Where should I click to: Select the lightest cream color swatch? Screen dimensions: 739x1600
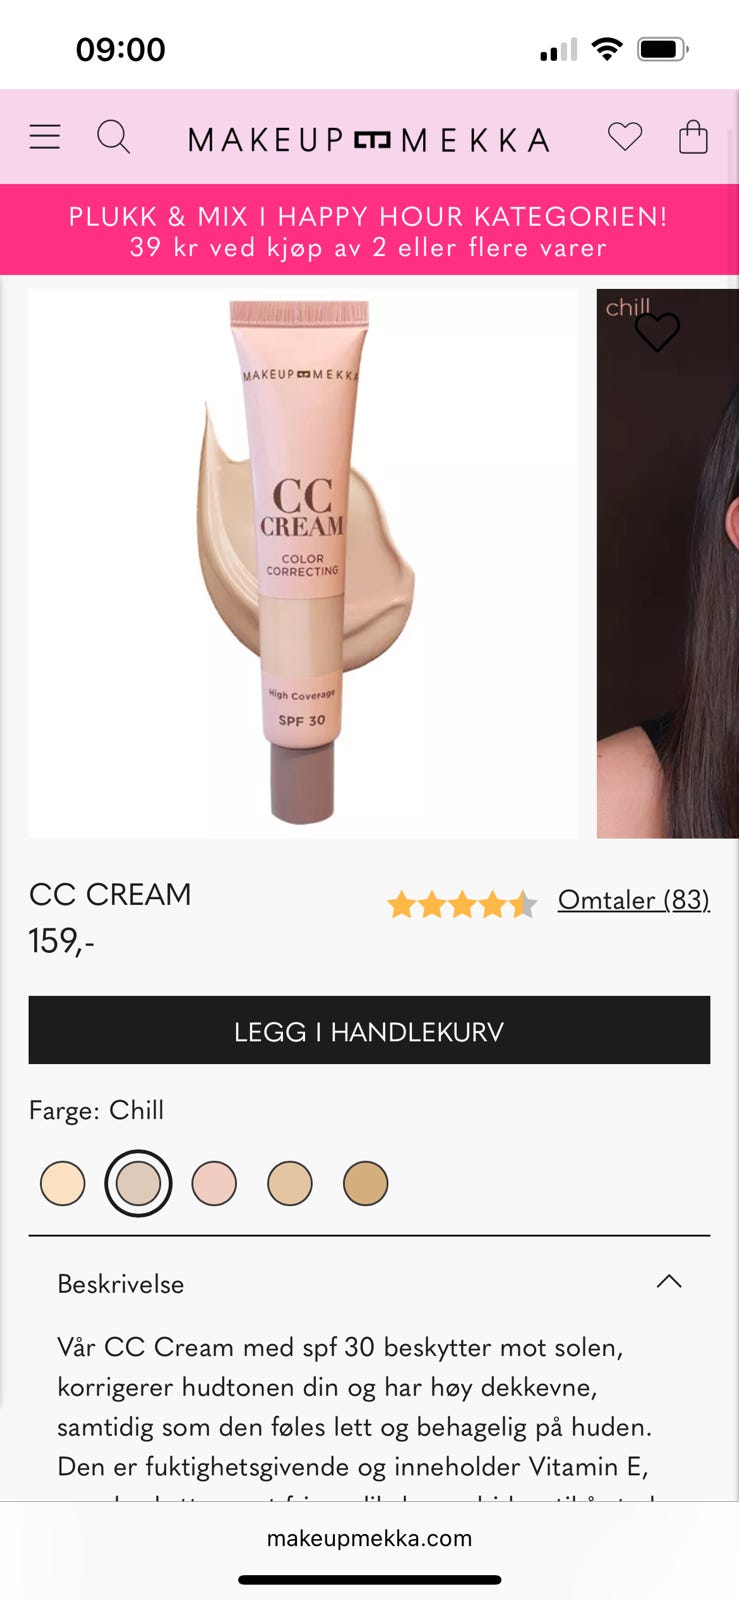63,1184
